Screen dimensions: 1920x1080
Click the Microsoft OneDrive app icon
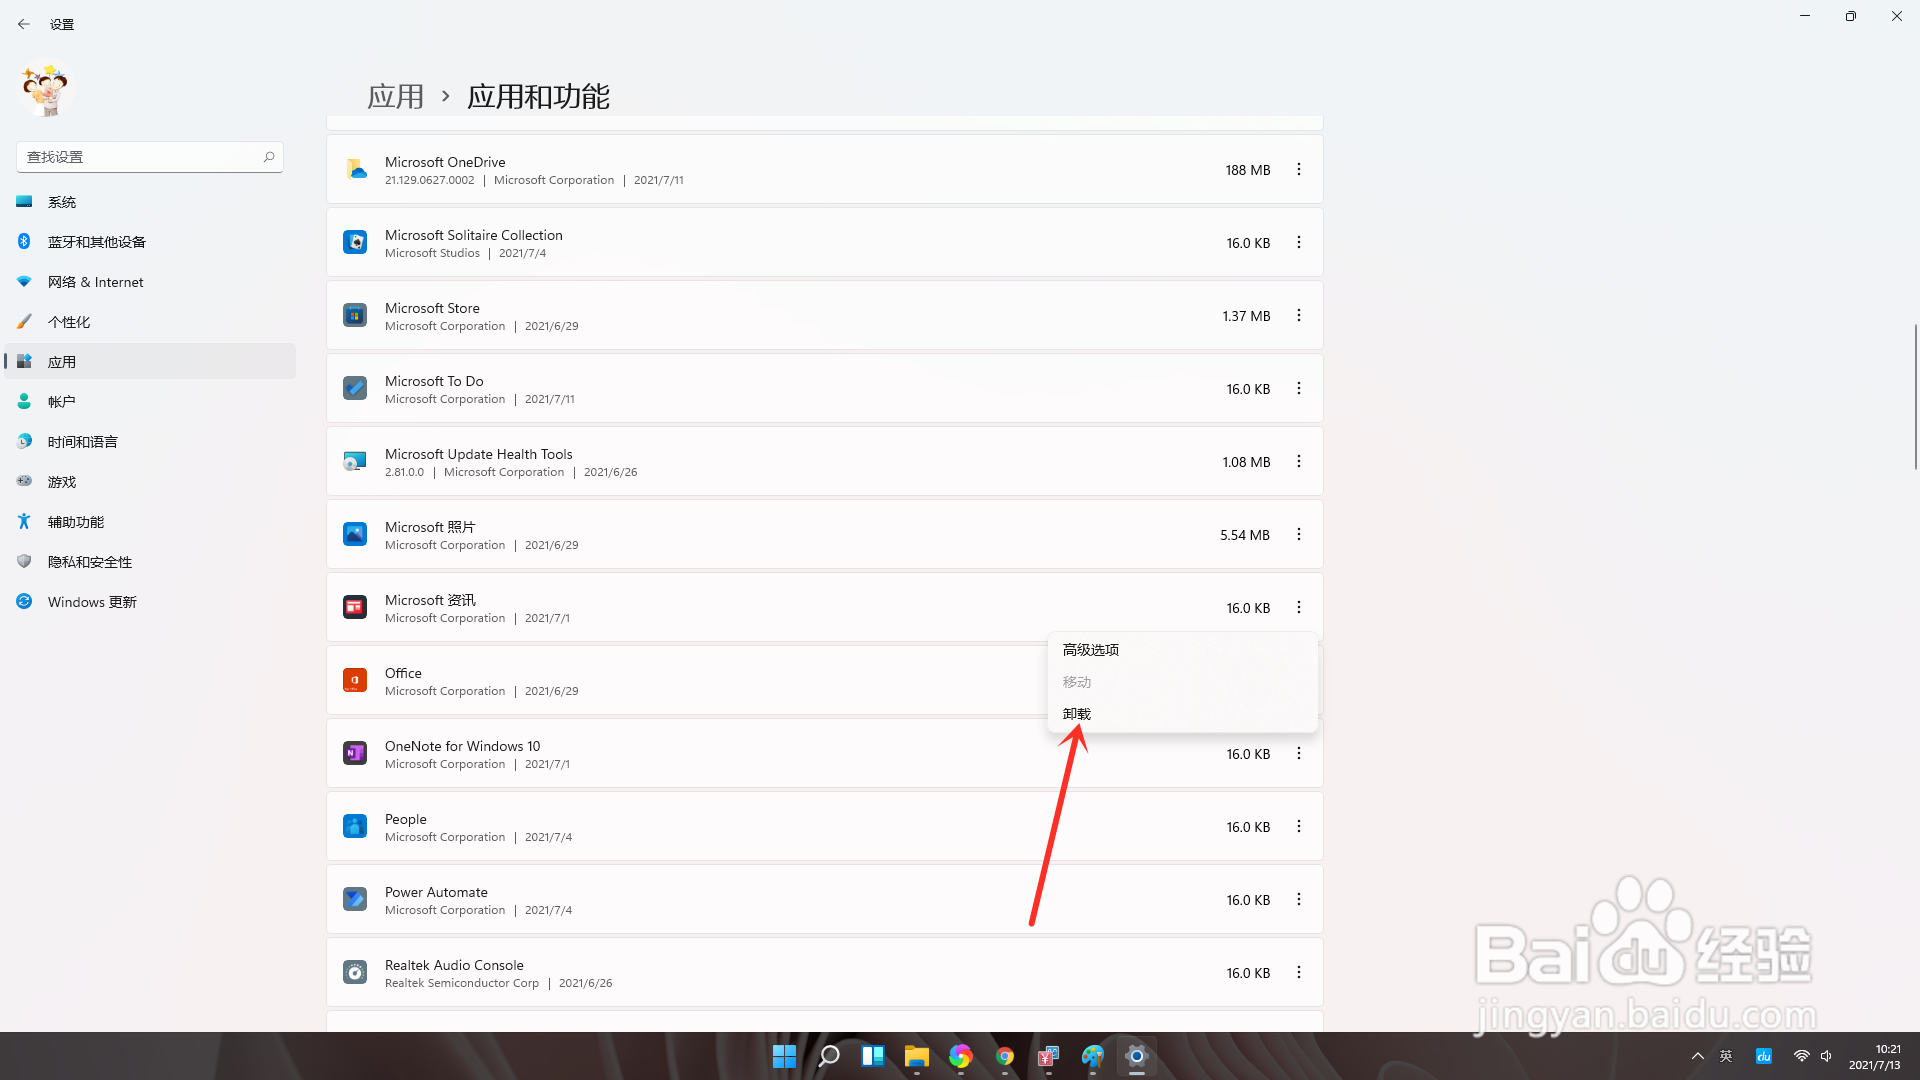tap(355, 169)
